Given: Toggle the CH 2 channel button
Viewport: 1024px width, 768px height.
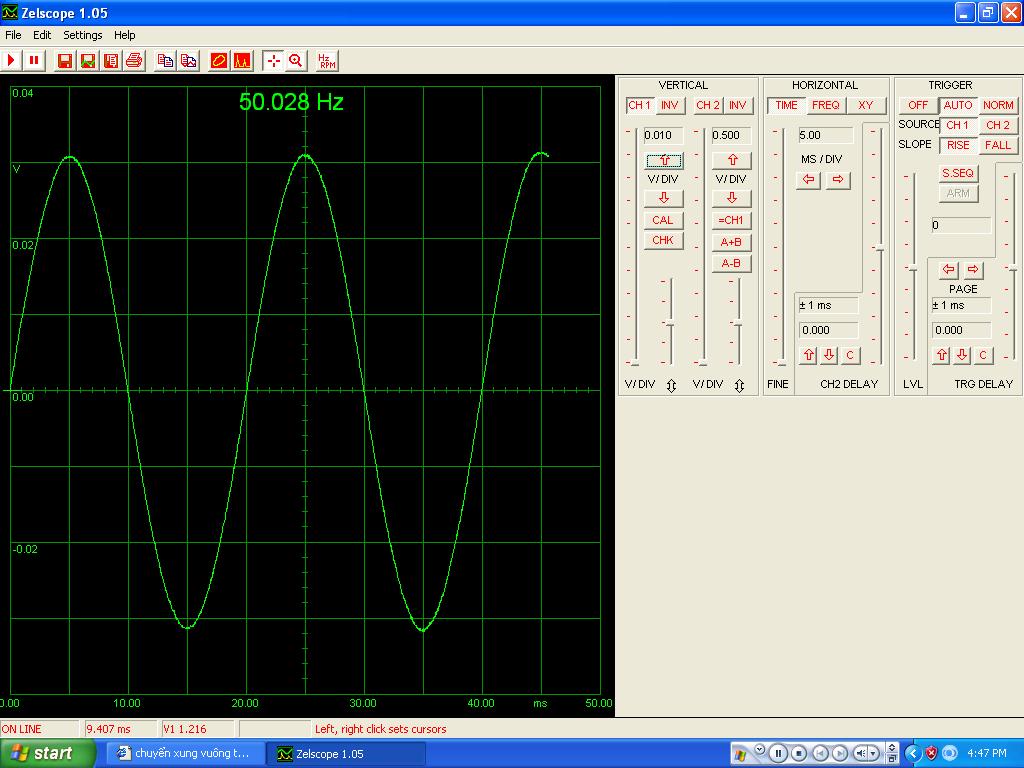Looking at the screenshot, I should tap(708, 105).
